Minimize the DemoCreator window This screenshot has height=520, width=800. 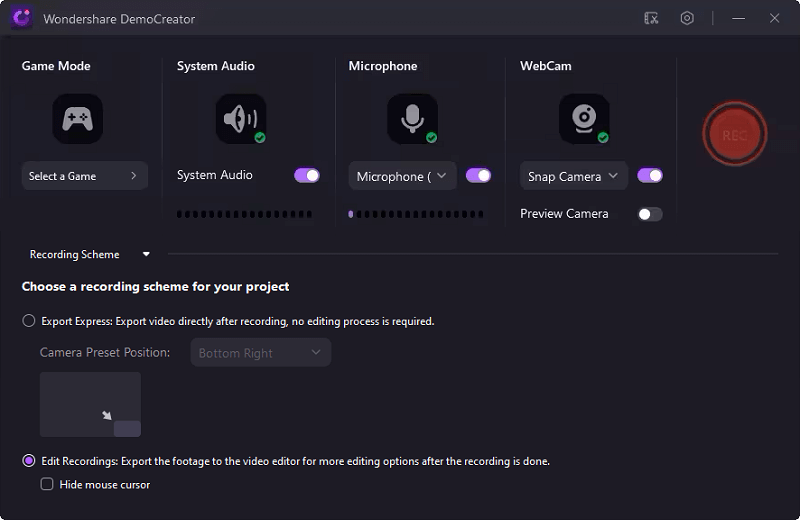click(x=738, y=18)
